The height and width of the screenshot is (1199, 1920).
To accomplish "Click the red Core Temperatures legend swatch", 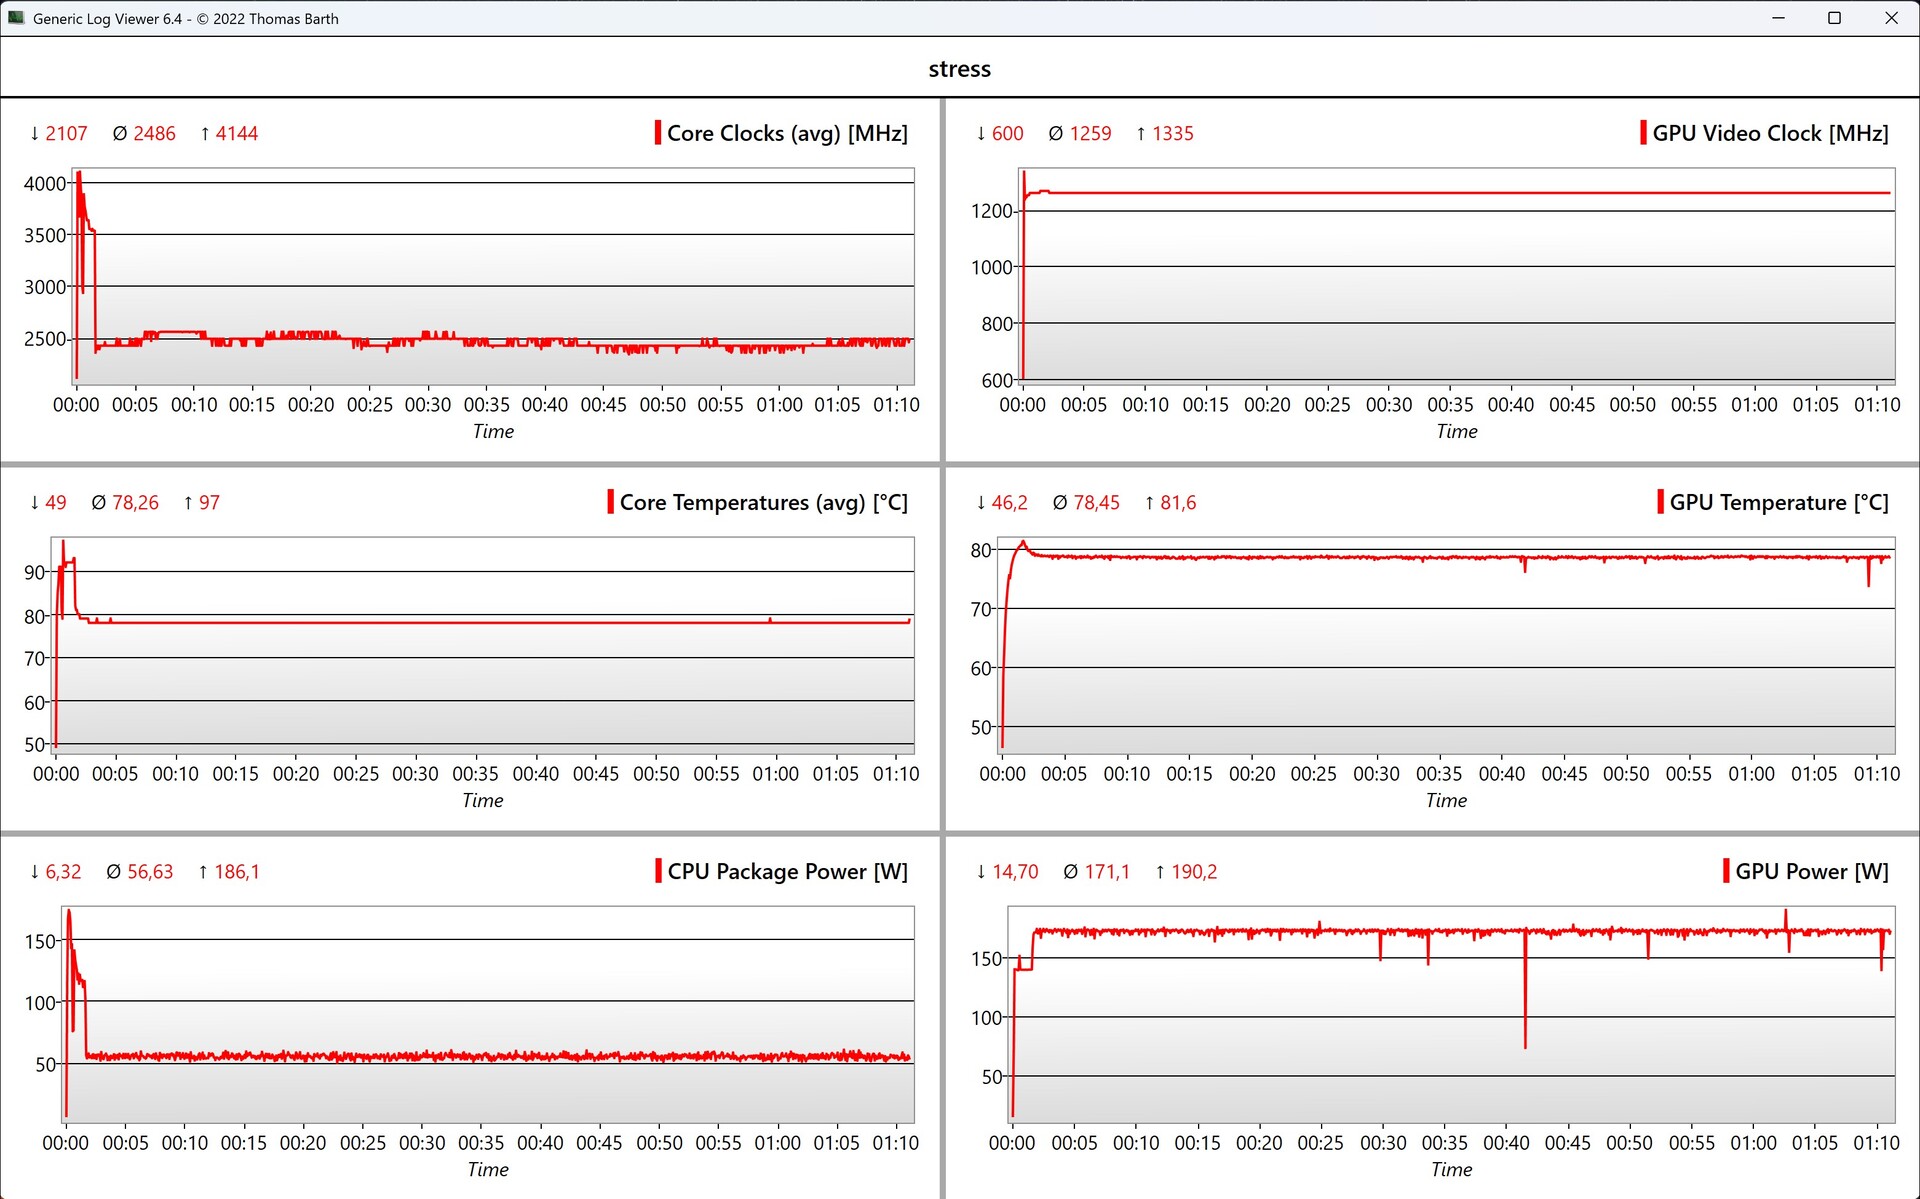I will click(x=610, y=502).
